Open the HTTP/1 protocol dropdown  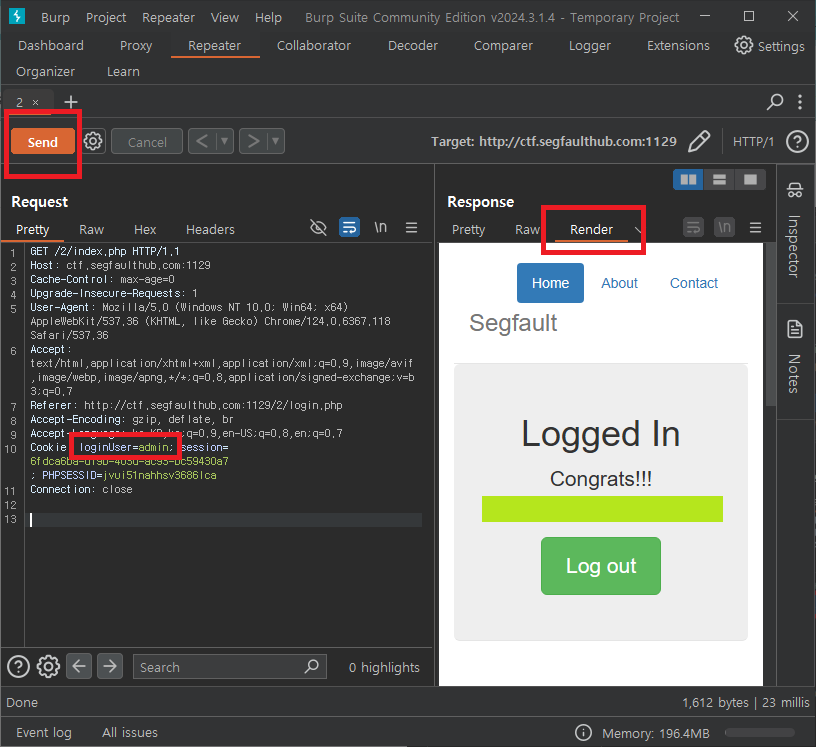[754, 141]
